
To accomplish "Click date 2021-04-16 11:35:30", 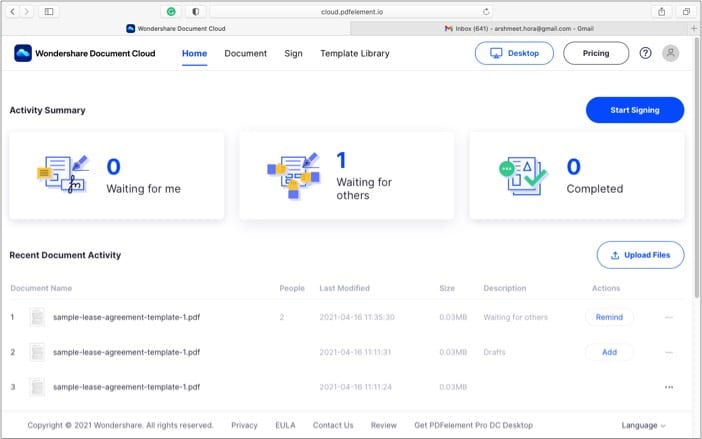I will point(357,317).
